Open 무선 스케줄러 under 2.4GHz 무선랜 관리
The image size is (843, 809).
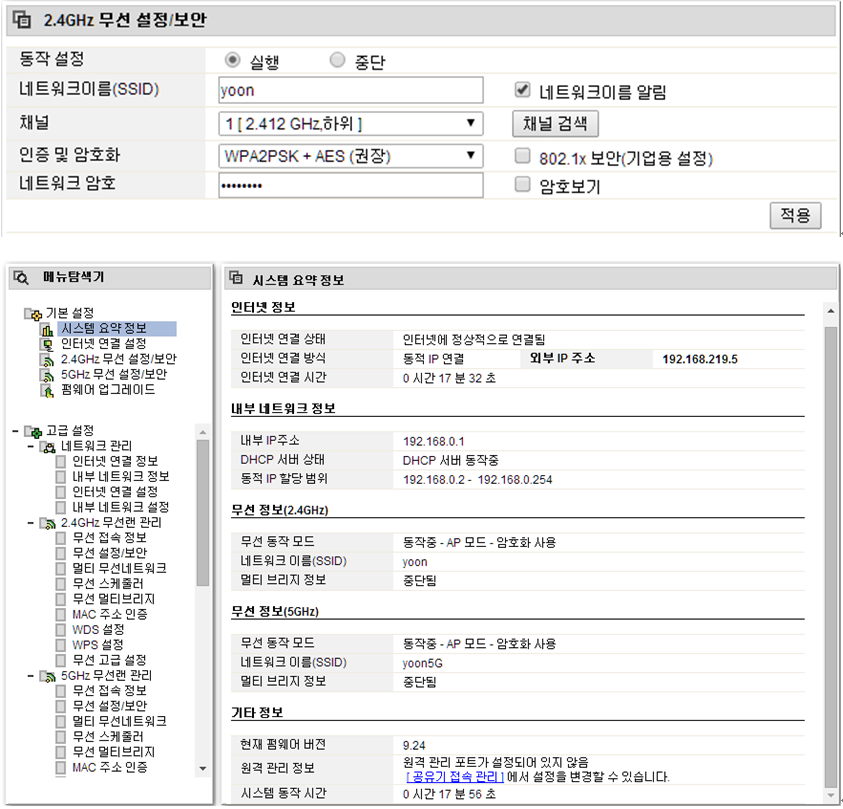pyautogui.click(x=108, y=583)
